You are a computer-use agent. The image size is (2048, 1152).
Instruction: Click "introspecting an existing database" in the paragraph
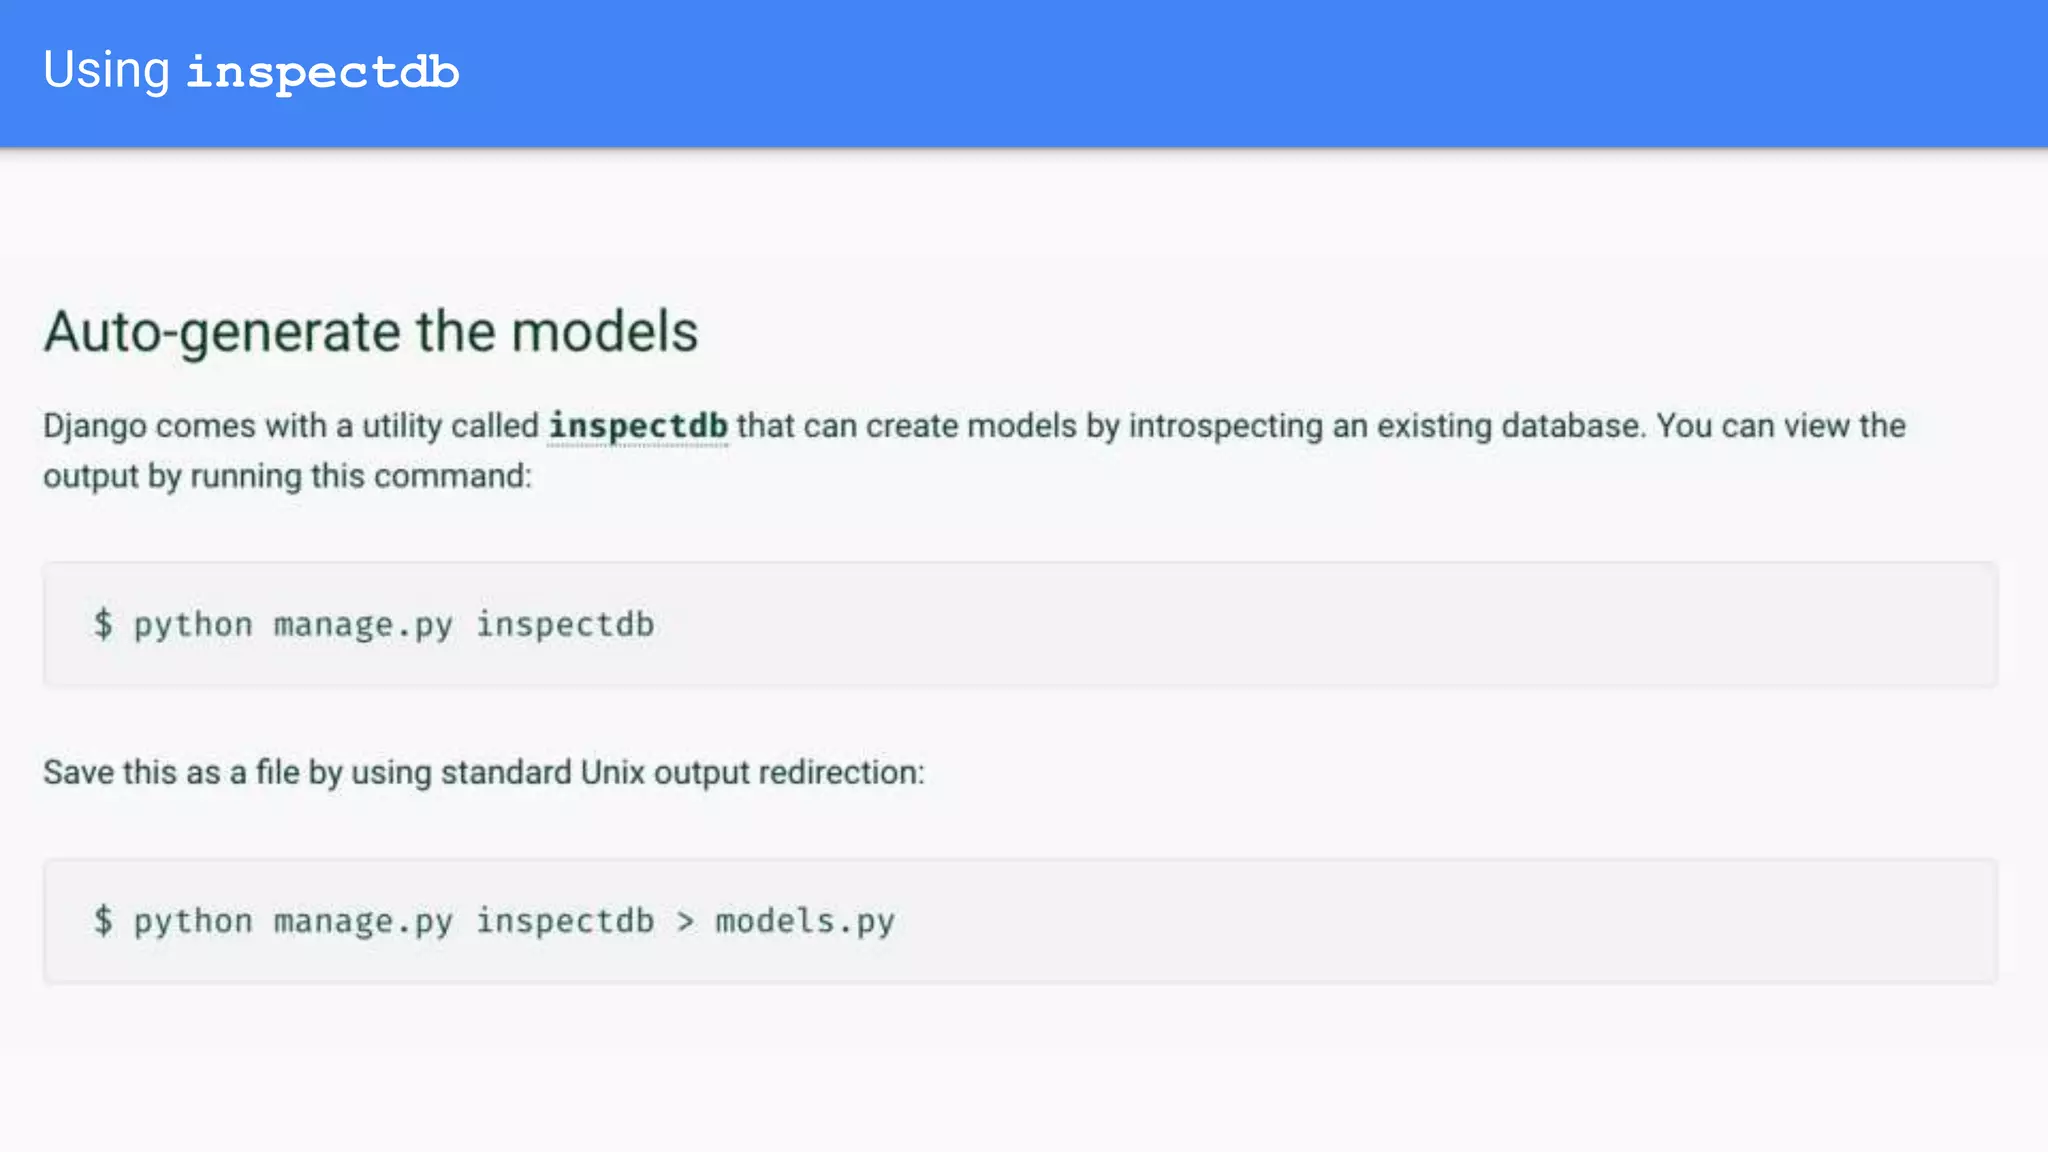(x=1385, y=426)
